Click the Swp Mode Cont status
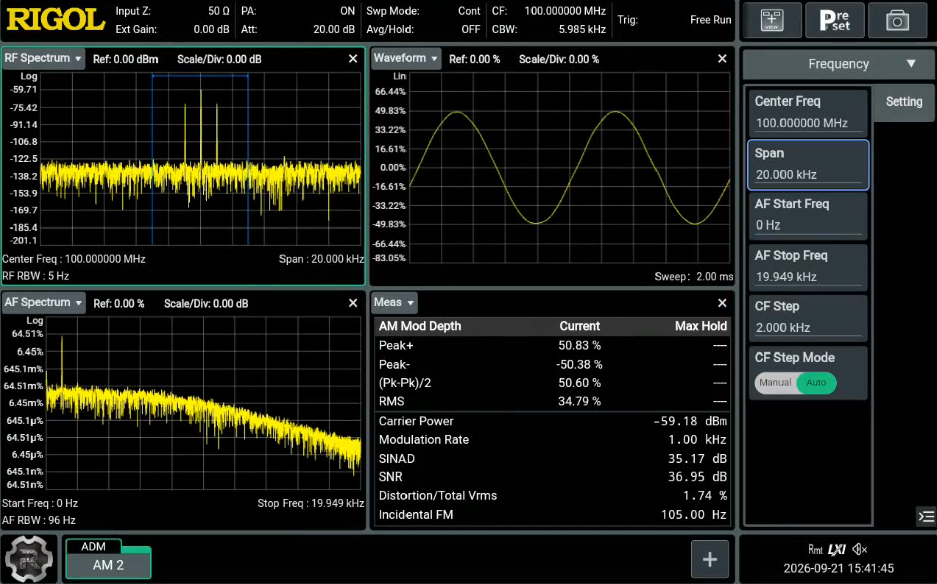The width and height of the screenshot is (937, 584). click(x=423, y=11)
